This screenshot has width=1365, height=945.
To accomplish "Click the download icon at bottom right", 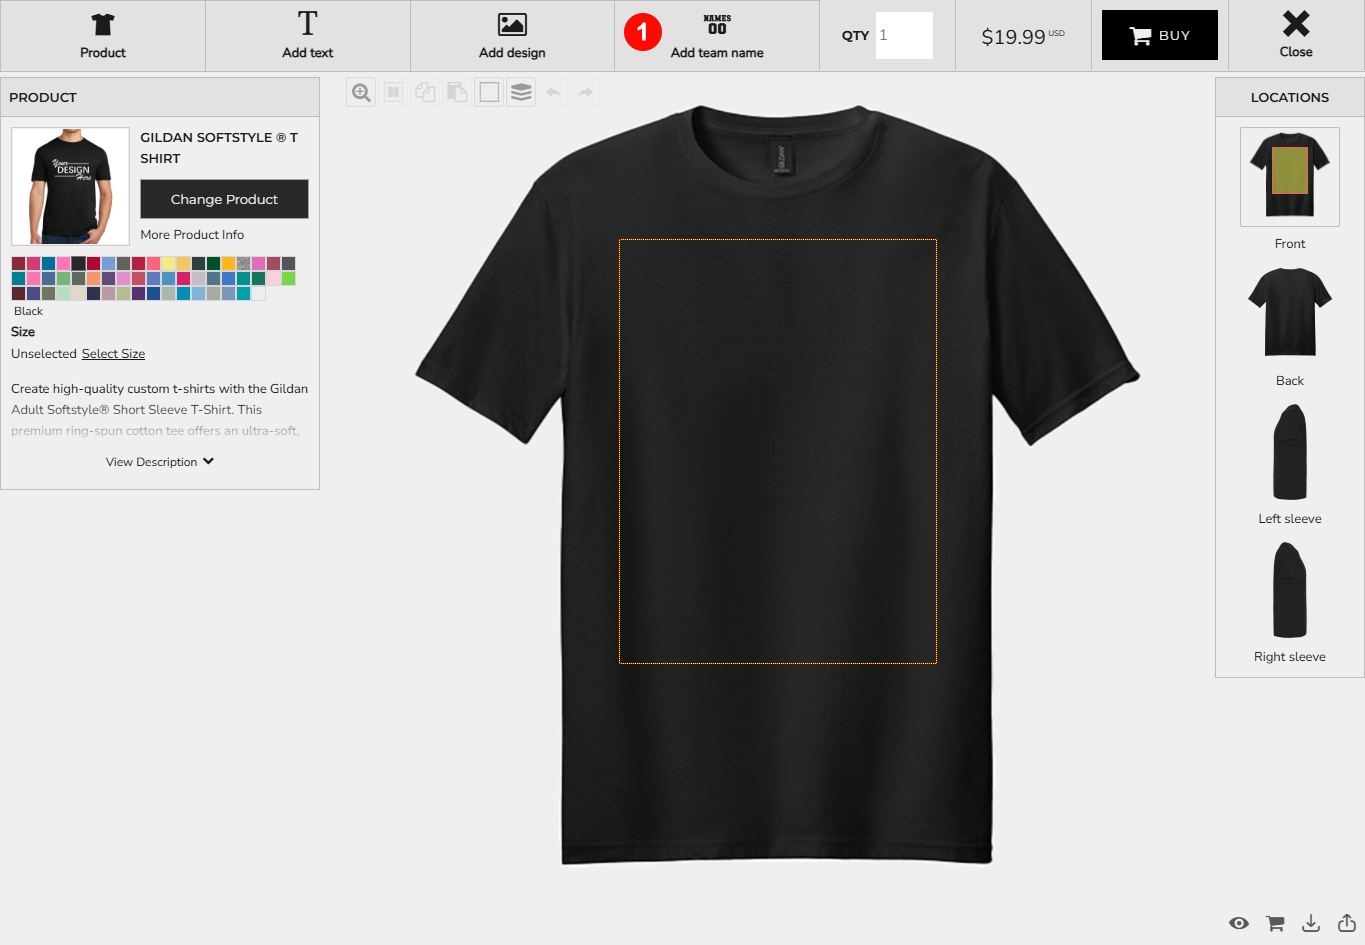I will click(1311, 923).
